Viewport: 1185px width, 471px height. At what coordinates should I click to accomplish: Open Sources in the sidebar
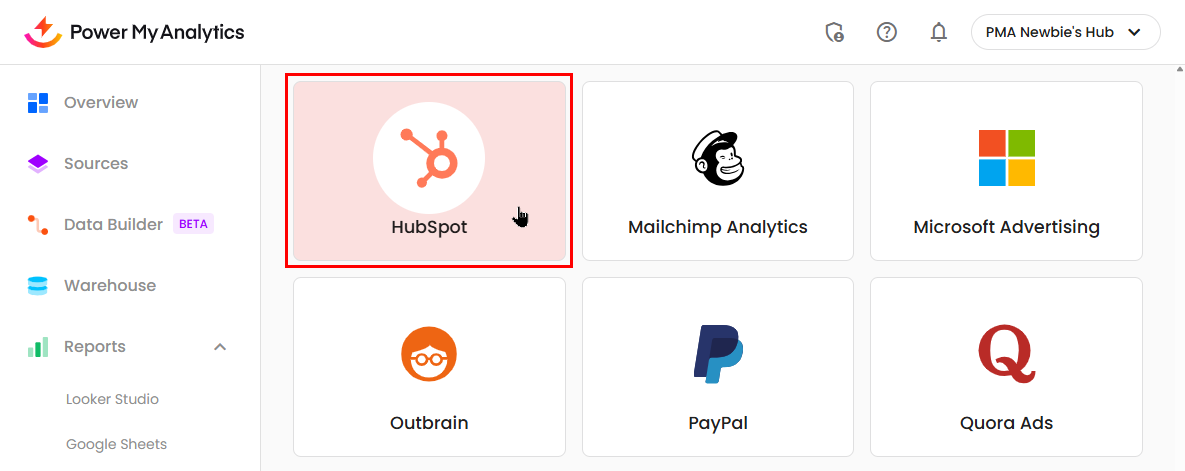pyautogui.click(x=95, y=163)
